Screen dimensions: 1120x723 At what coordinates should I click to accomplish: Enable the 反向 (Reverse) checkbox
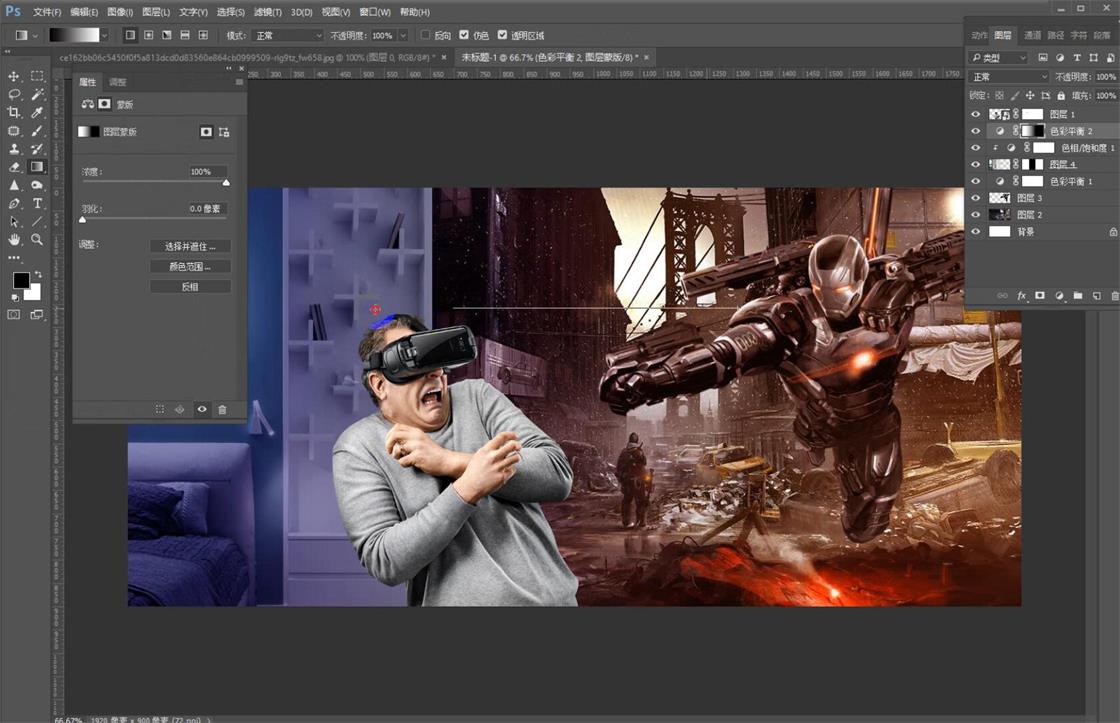click(425, 35)
